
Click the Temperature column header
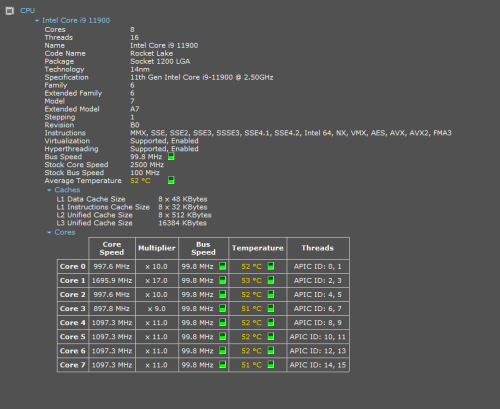click(258, 248)
